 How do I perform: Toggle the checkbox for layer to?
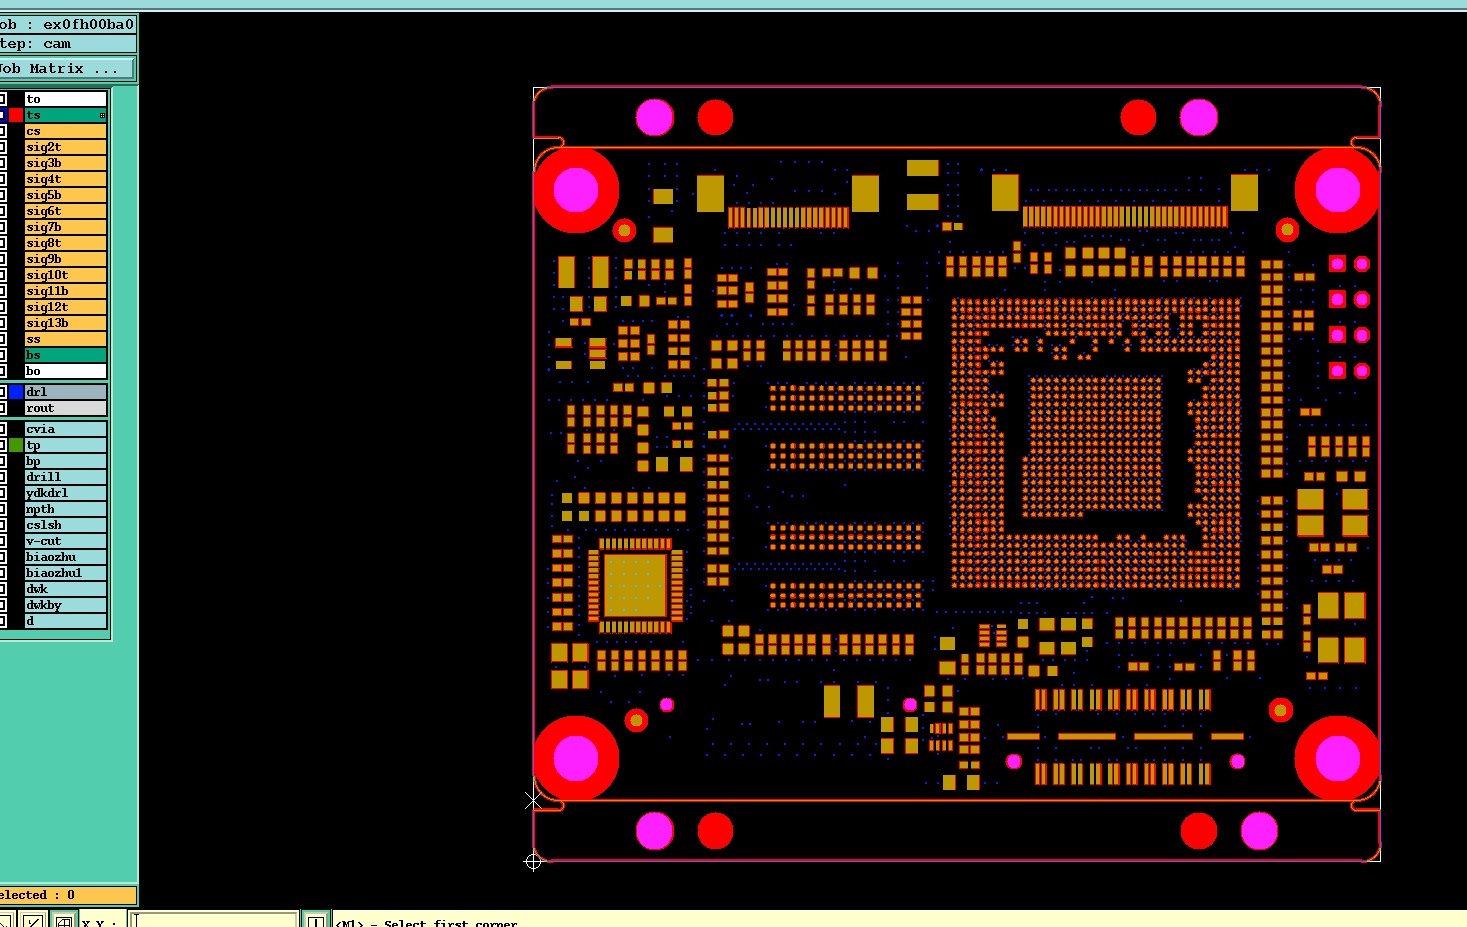(x=3, y=99)
